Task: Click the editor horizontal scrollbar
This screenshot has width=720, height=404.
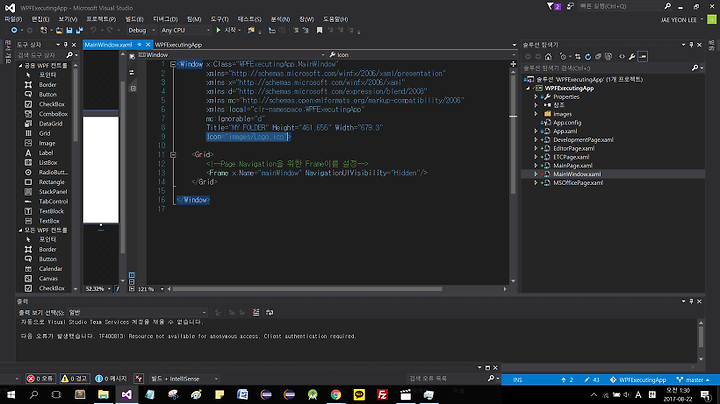Action: pyautogui.click(x=307, y=289)
